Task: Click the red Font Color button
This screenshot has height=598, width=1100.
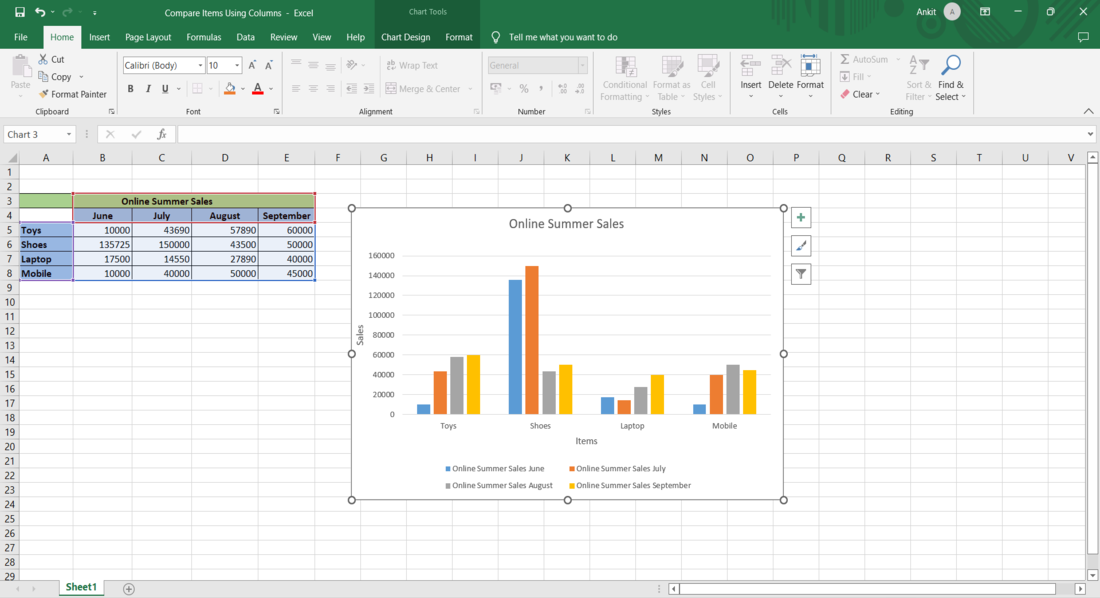Action: 257,89
